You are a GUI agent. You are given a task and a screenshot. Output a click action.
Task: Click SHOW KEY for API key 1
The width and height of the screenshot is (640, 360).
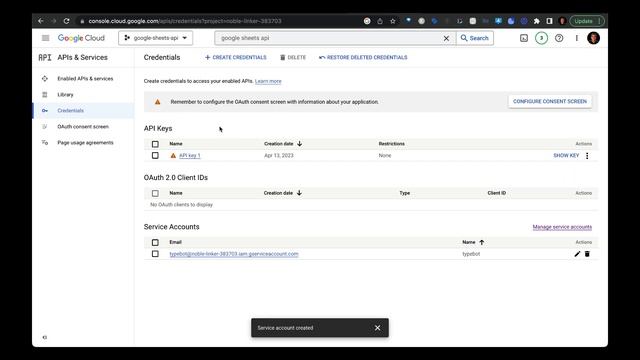coord(566,156)
